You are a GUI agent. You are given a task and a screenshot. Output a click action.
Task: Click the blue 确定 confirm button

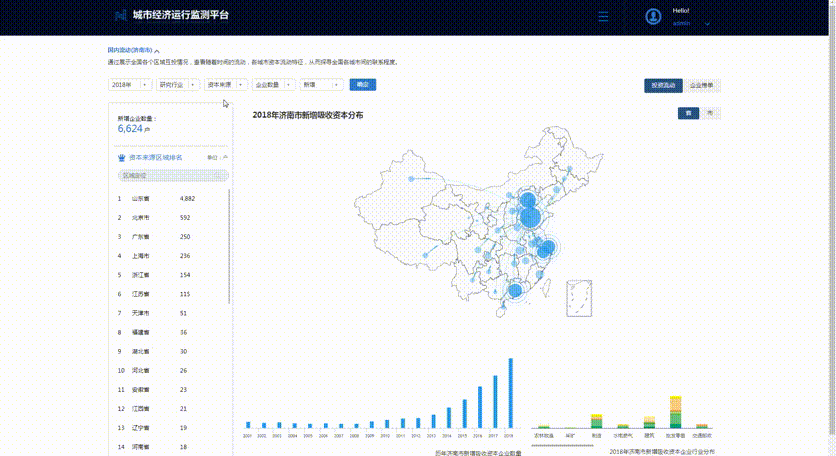[x=363, y=85]
